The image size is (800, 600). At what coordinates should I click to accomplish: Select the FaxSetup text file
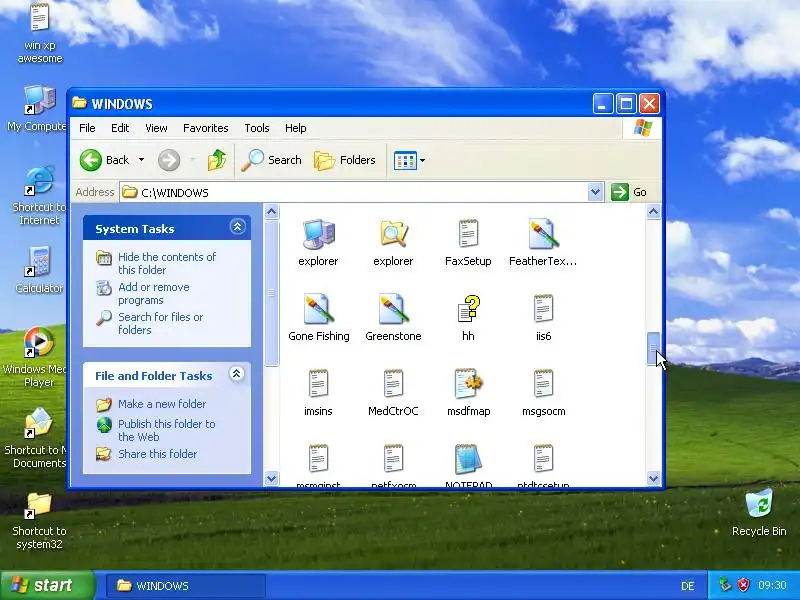point(468,242)
